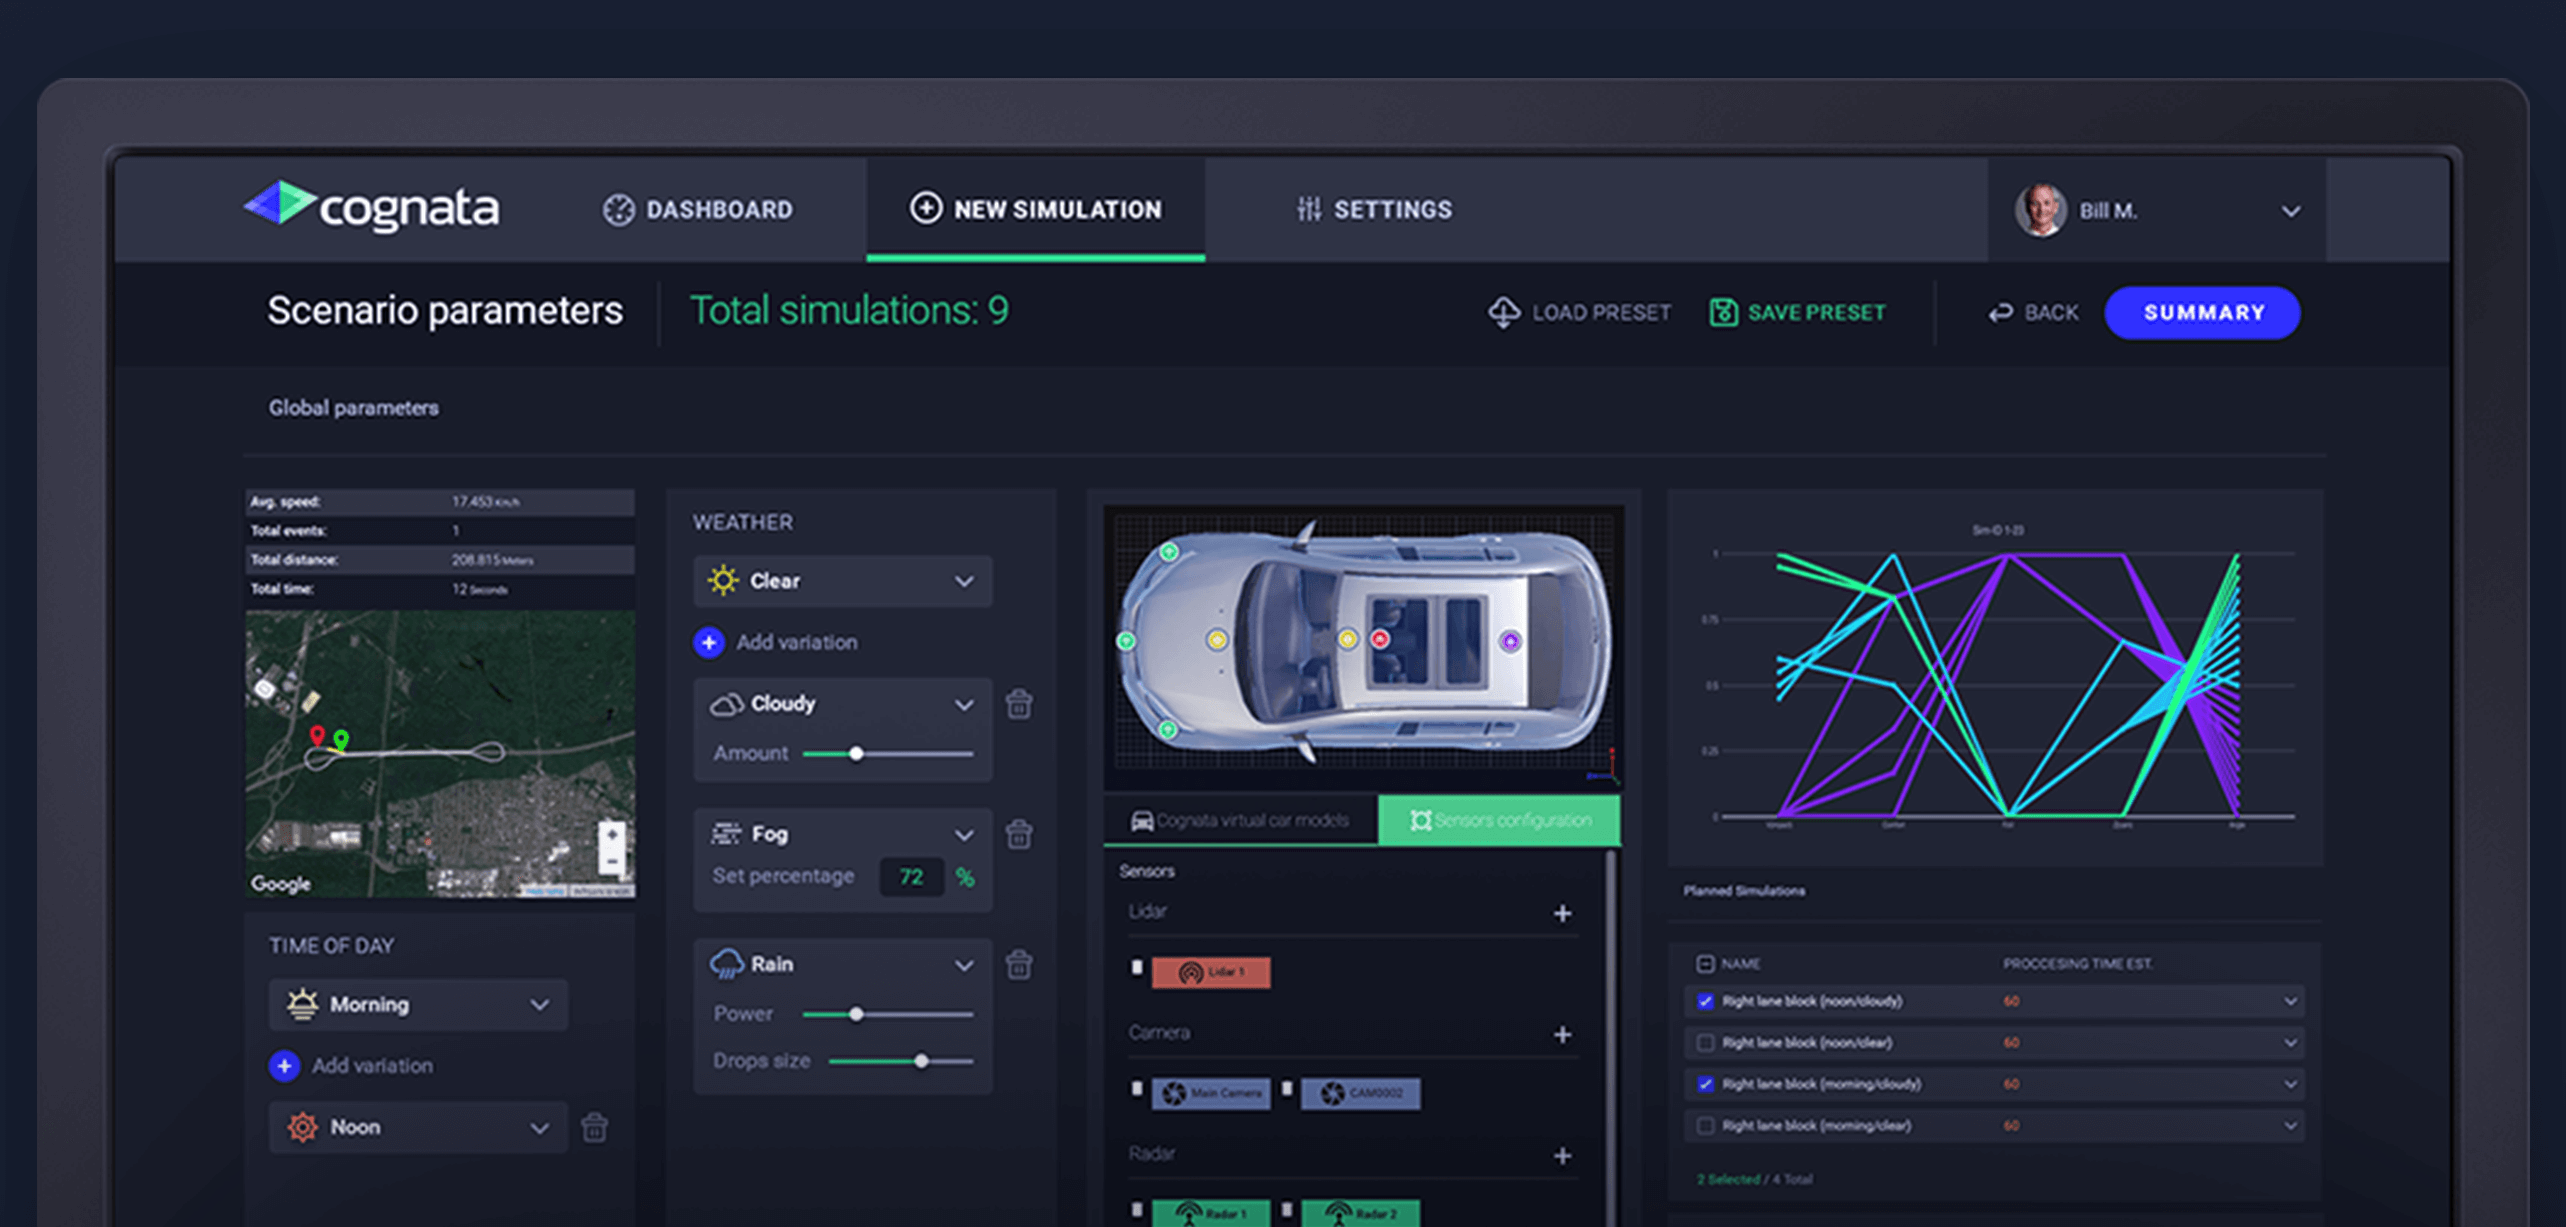The image size is (2566, 1227).
Task: Delete the Cloudy weather variation
Action: [x=1018, y=704]
